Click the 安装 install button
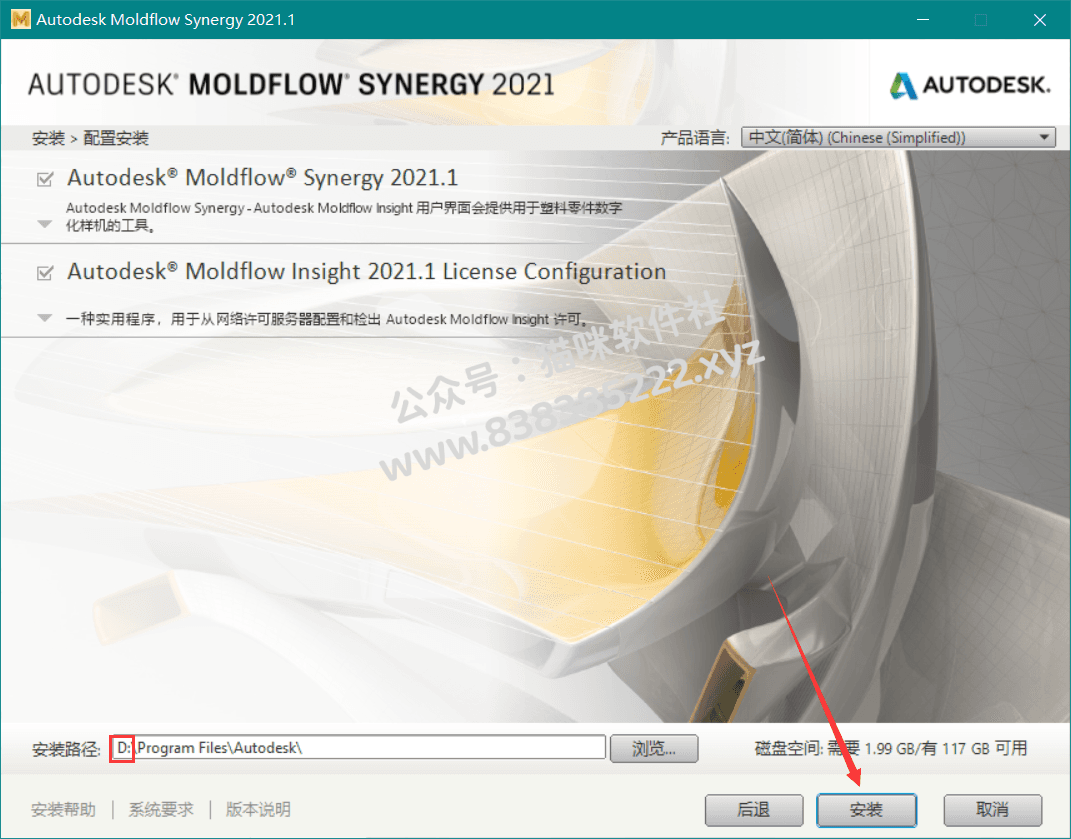Screen dimensions: 1071x839 pyautogui.click(x=866, y=810)
